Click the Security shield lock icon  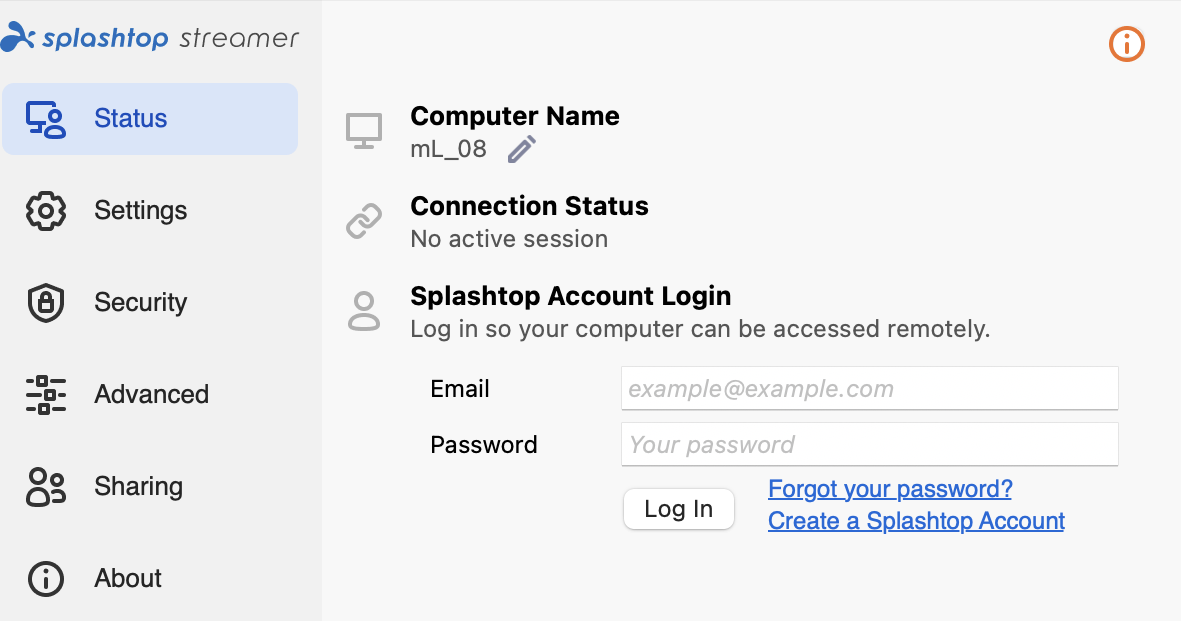(45, 303)
